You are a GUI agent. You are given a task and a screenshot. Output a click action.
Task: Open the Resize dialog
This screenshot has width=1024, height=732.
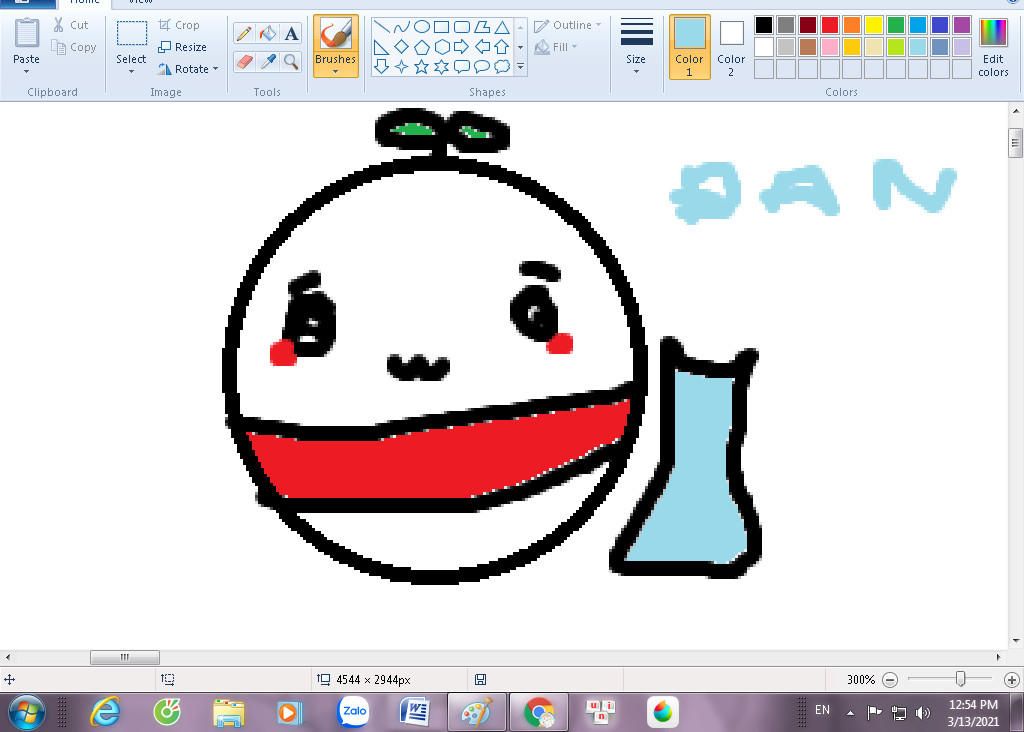coord(183,47)
